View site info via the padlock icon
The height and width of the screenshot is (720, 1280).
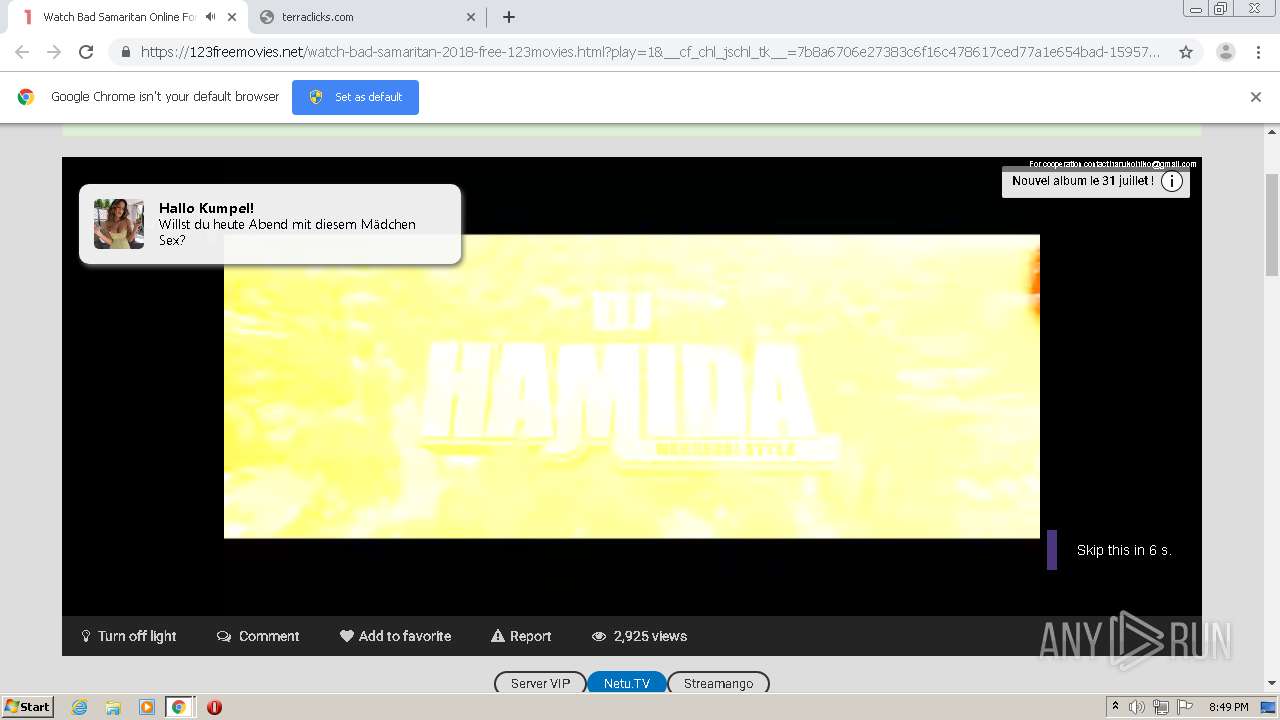pyautogui.click(x=125, y=52)
